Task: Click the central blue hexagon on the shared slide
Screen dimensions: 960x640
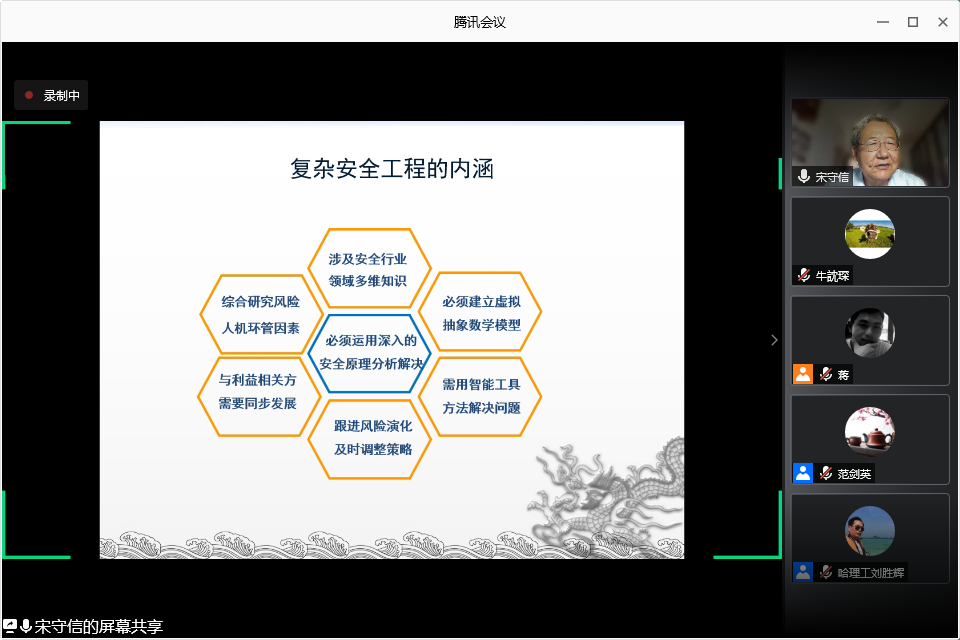Action: point(371,353)
